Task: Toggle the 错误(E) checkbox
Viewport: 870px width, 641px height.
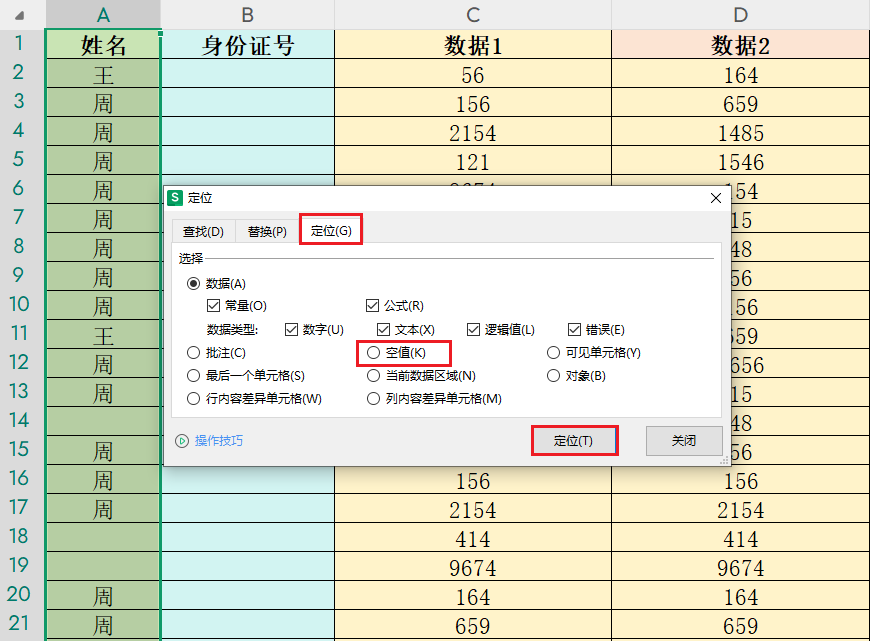Action: (576, 330)
